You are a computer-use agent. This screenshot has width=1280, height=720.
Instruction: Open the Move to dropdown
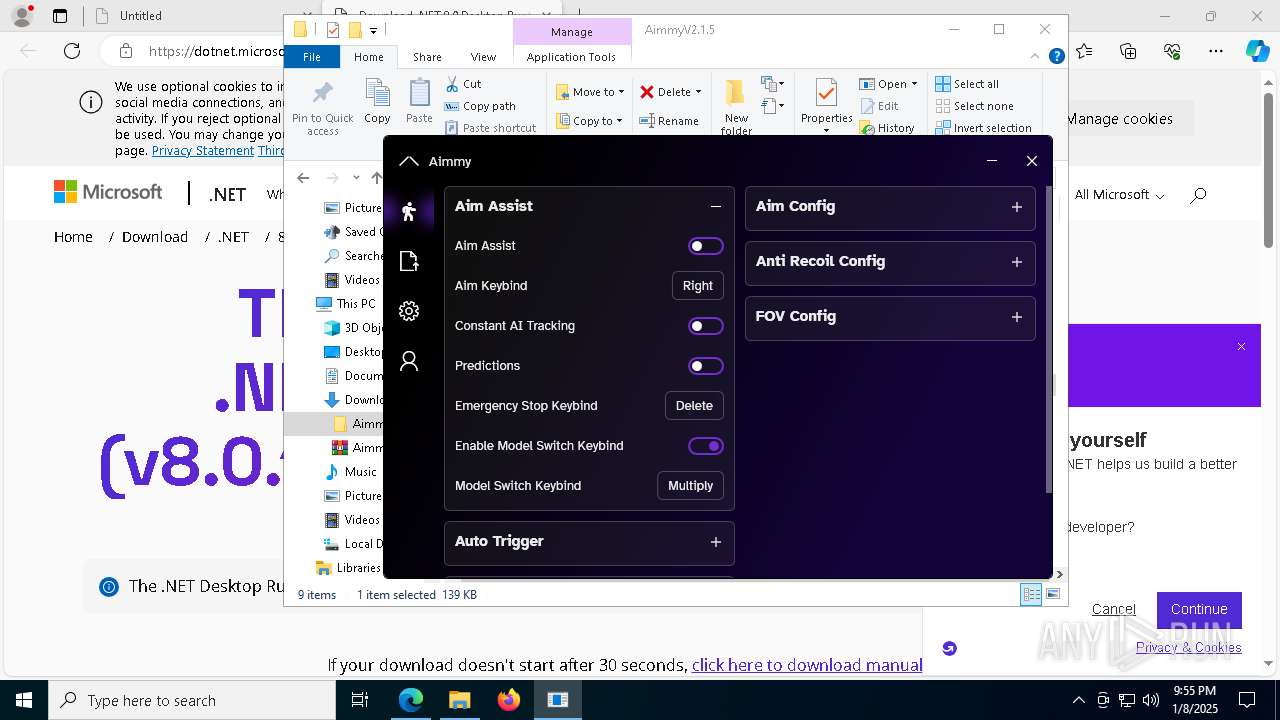click(x=590, y=92)
